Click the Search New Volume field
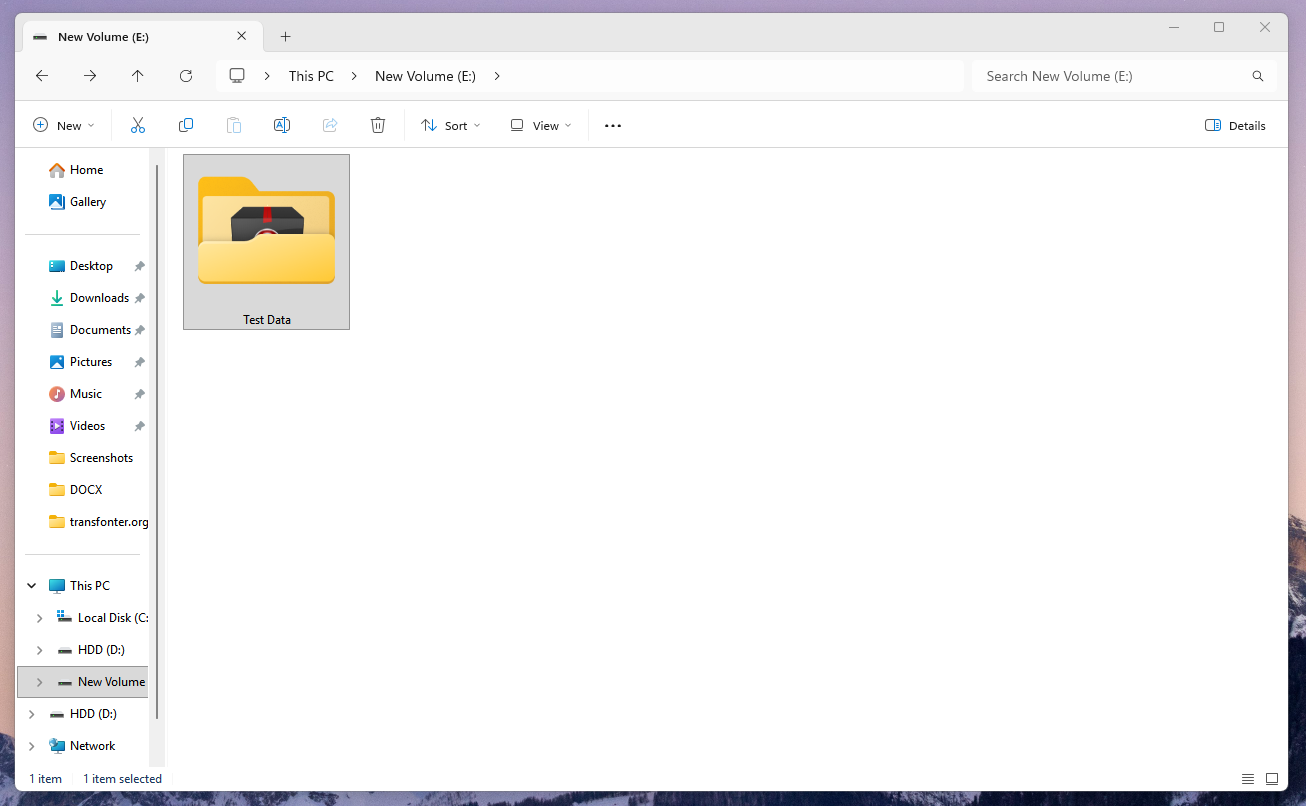The image size is (1306, 806). pos(1100,75)
